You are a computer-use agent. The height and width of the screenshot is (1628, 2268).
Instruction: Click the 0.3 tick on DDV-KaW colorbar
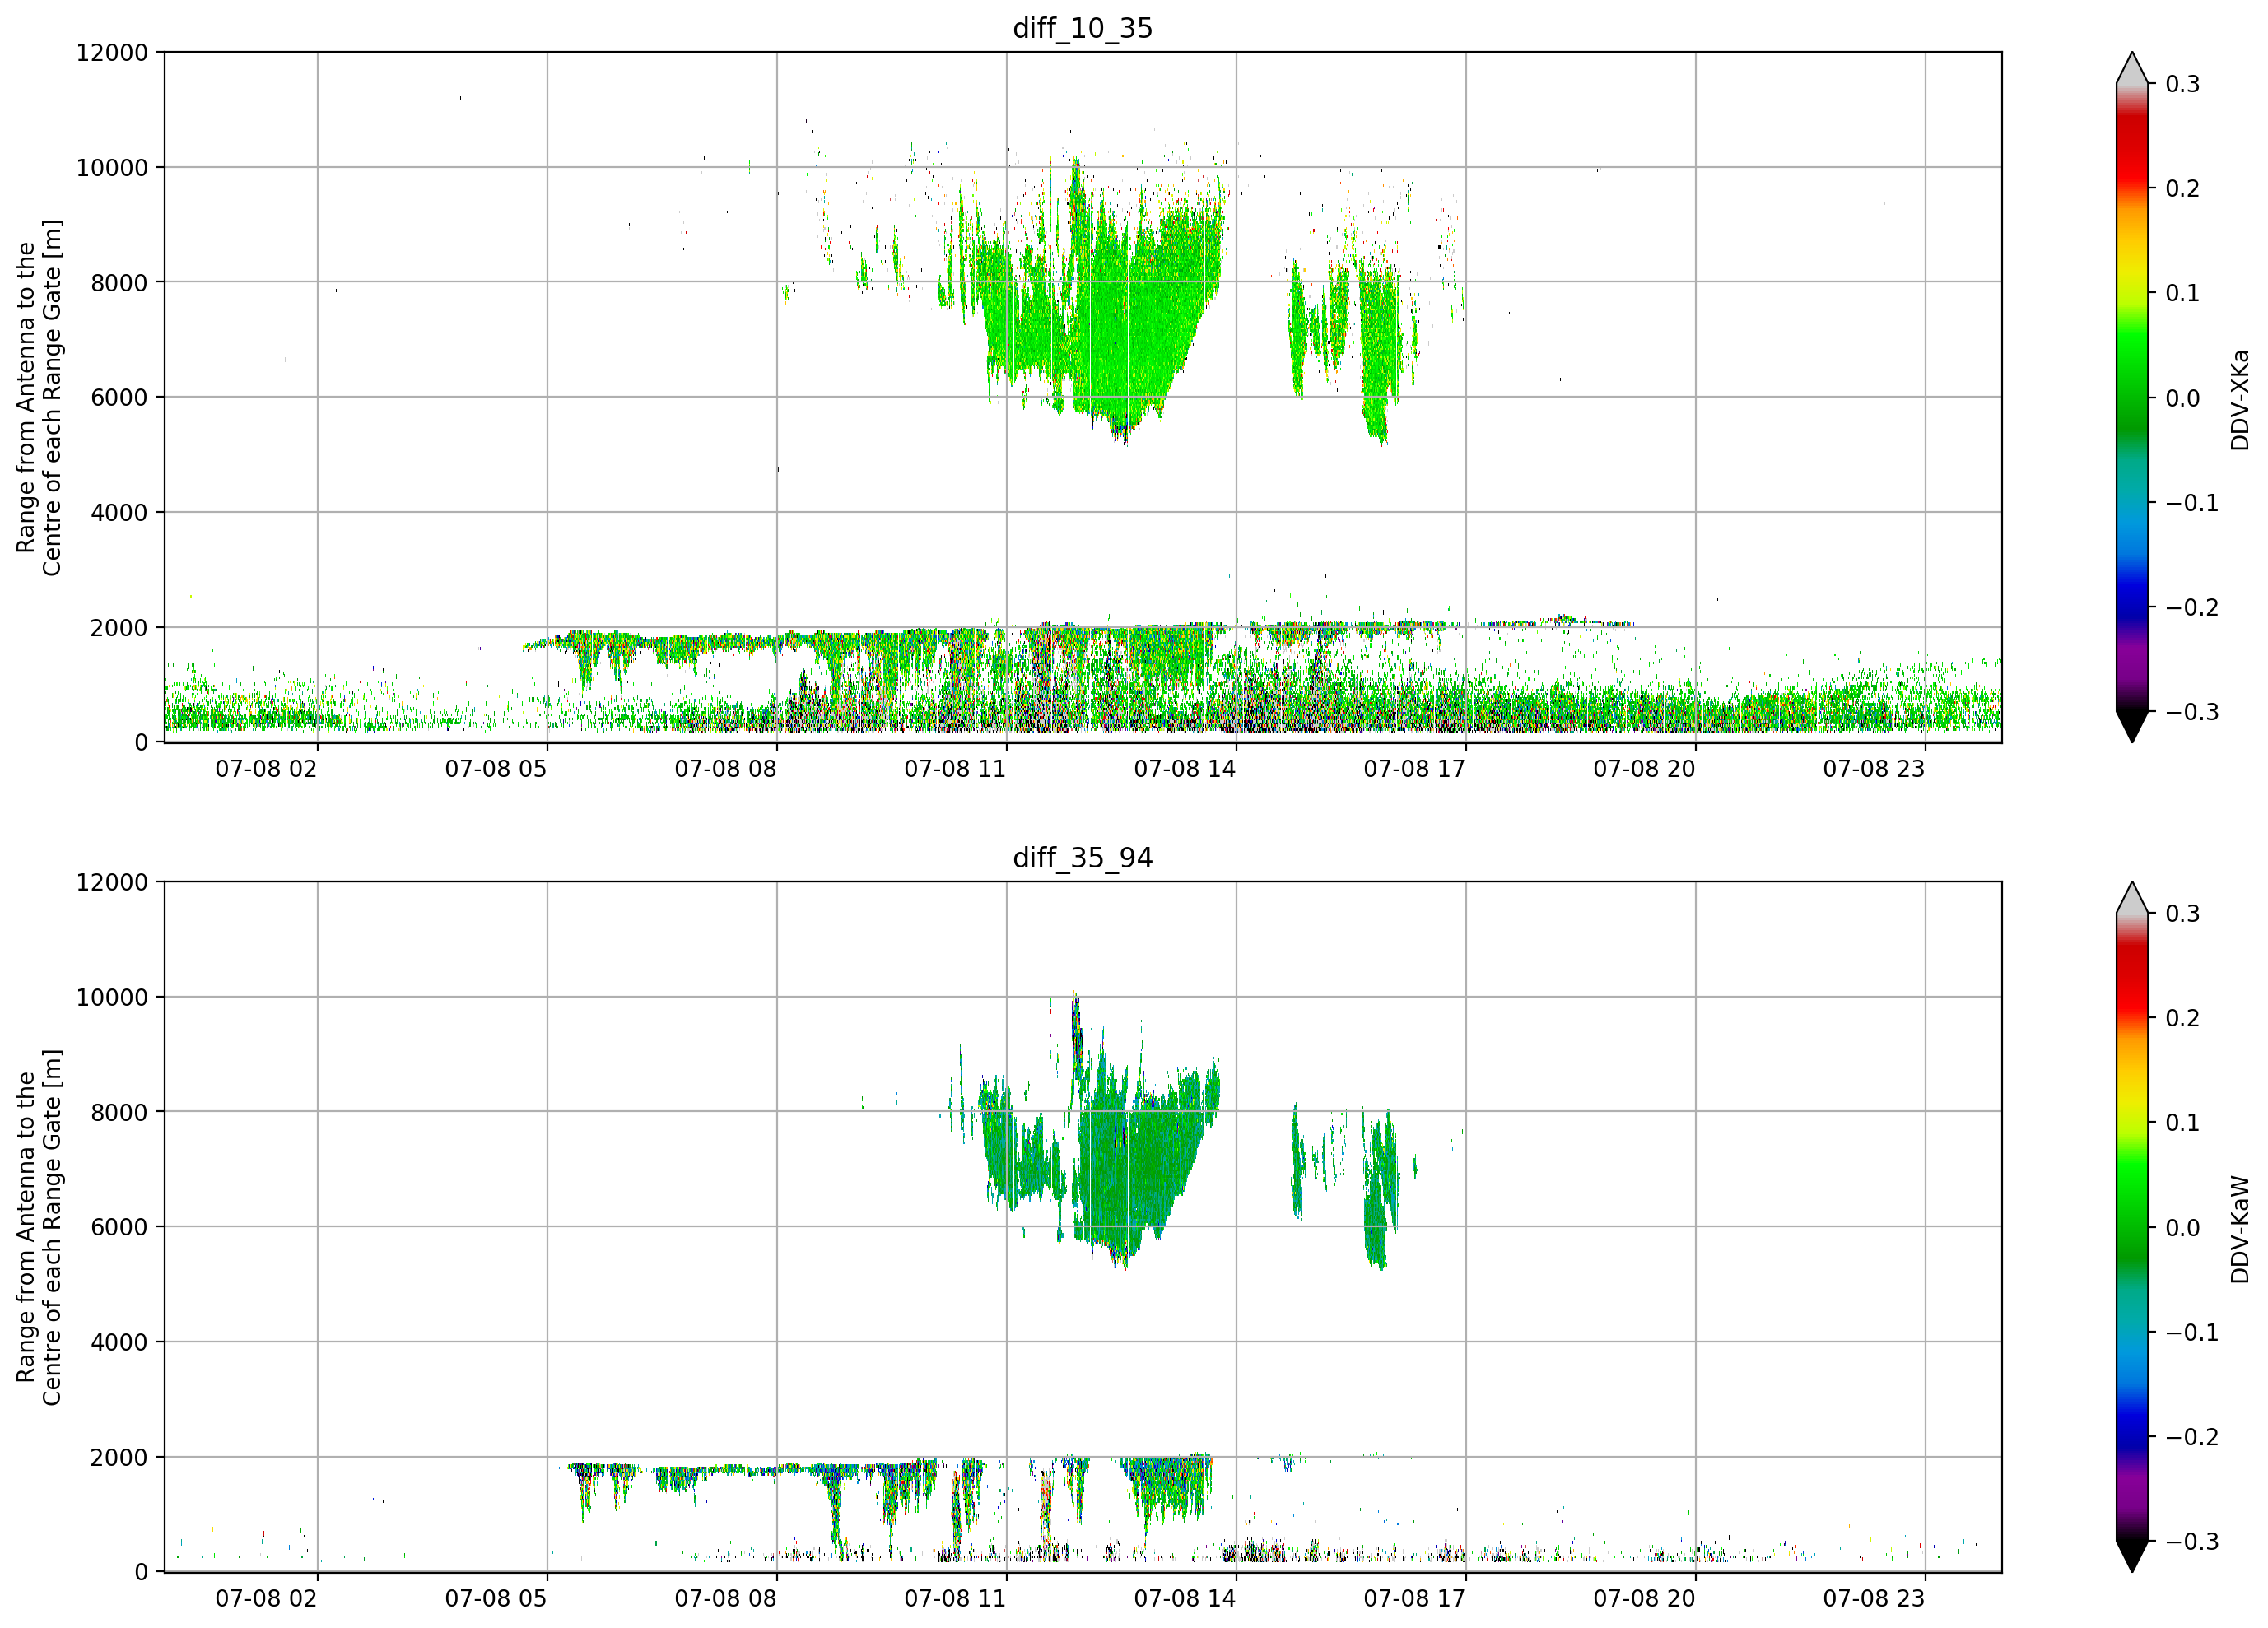(x=2182, y=913)
